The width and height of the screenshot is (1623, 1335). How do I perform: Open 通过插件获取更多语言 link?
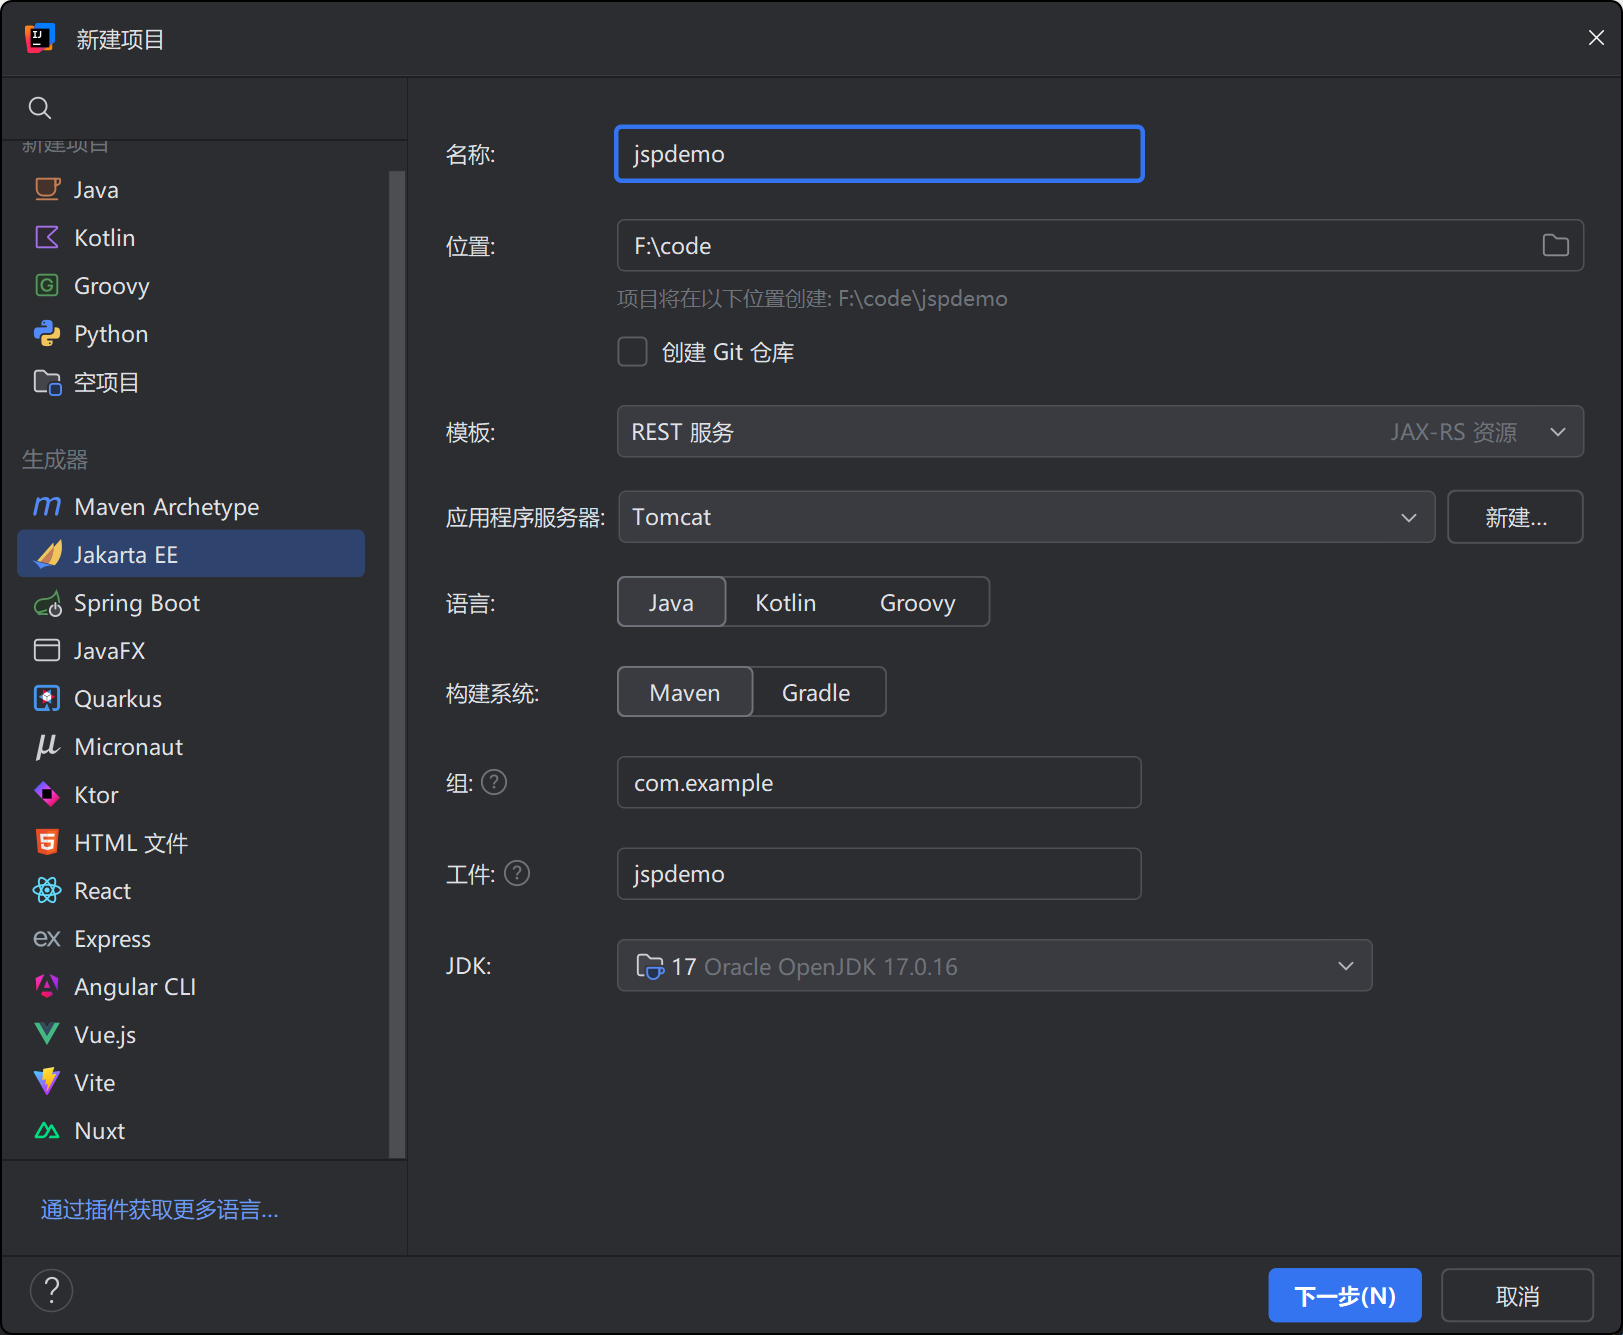159,1210
